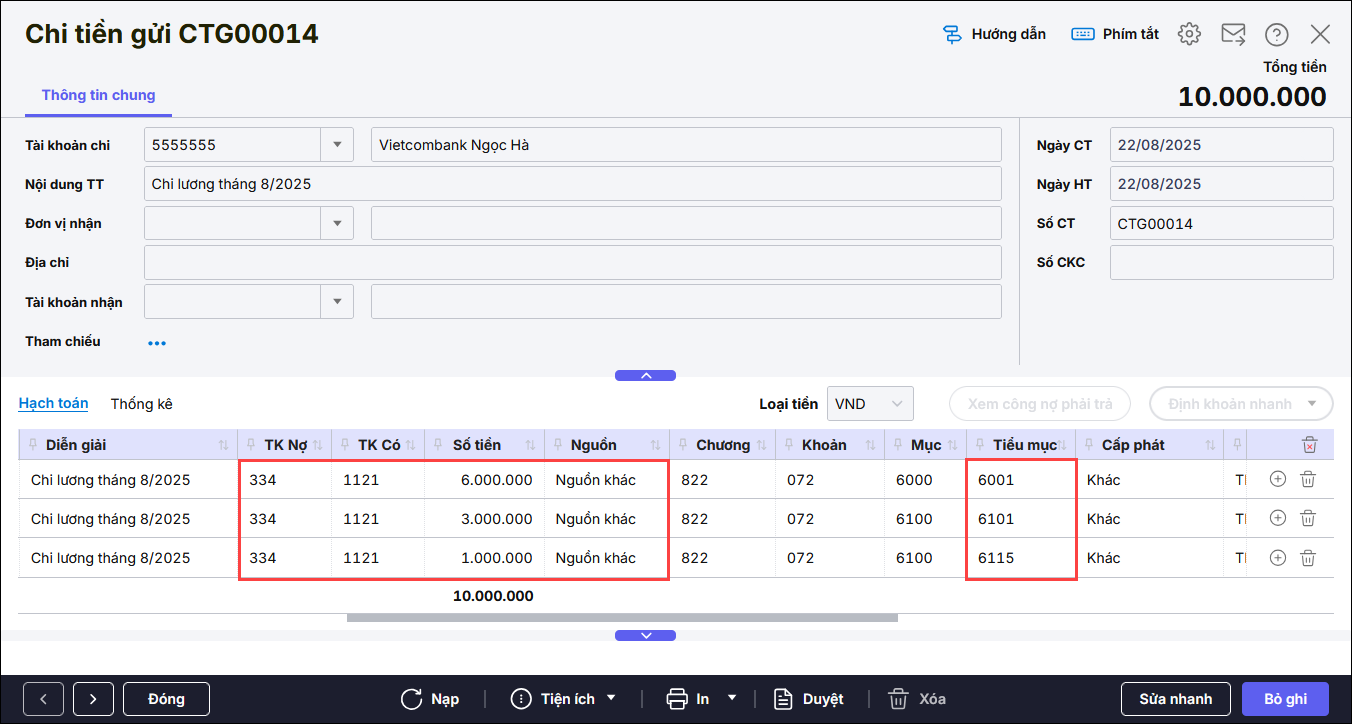
Task: Click delete-all-rows icon in table header
Action: (x=1309, y=445)
